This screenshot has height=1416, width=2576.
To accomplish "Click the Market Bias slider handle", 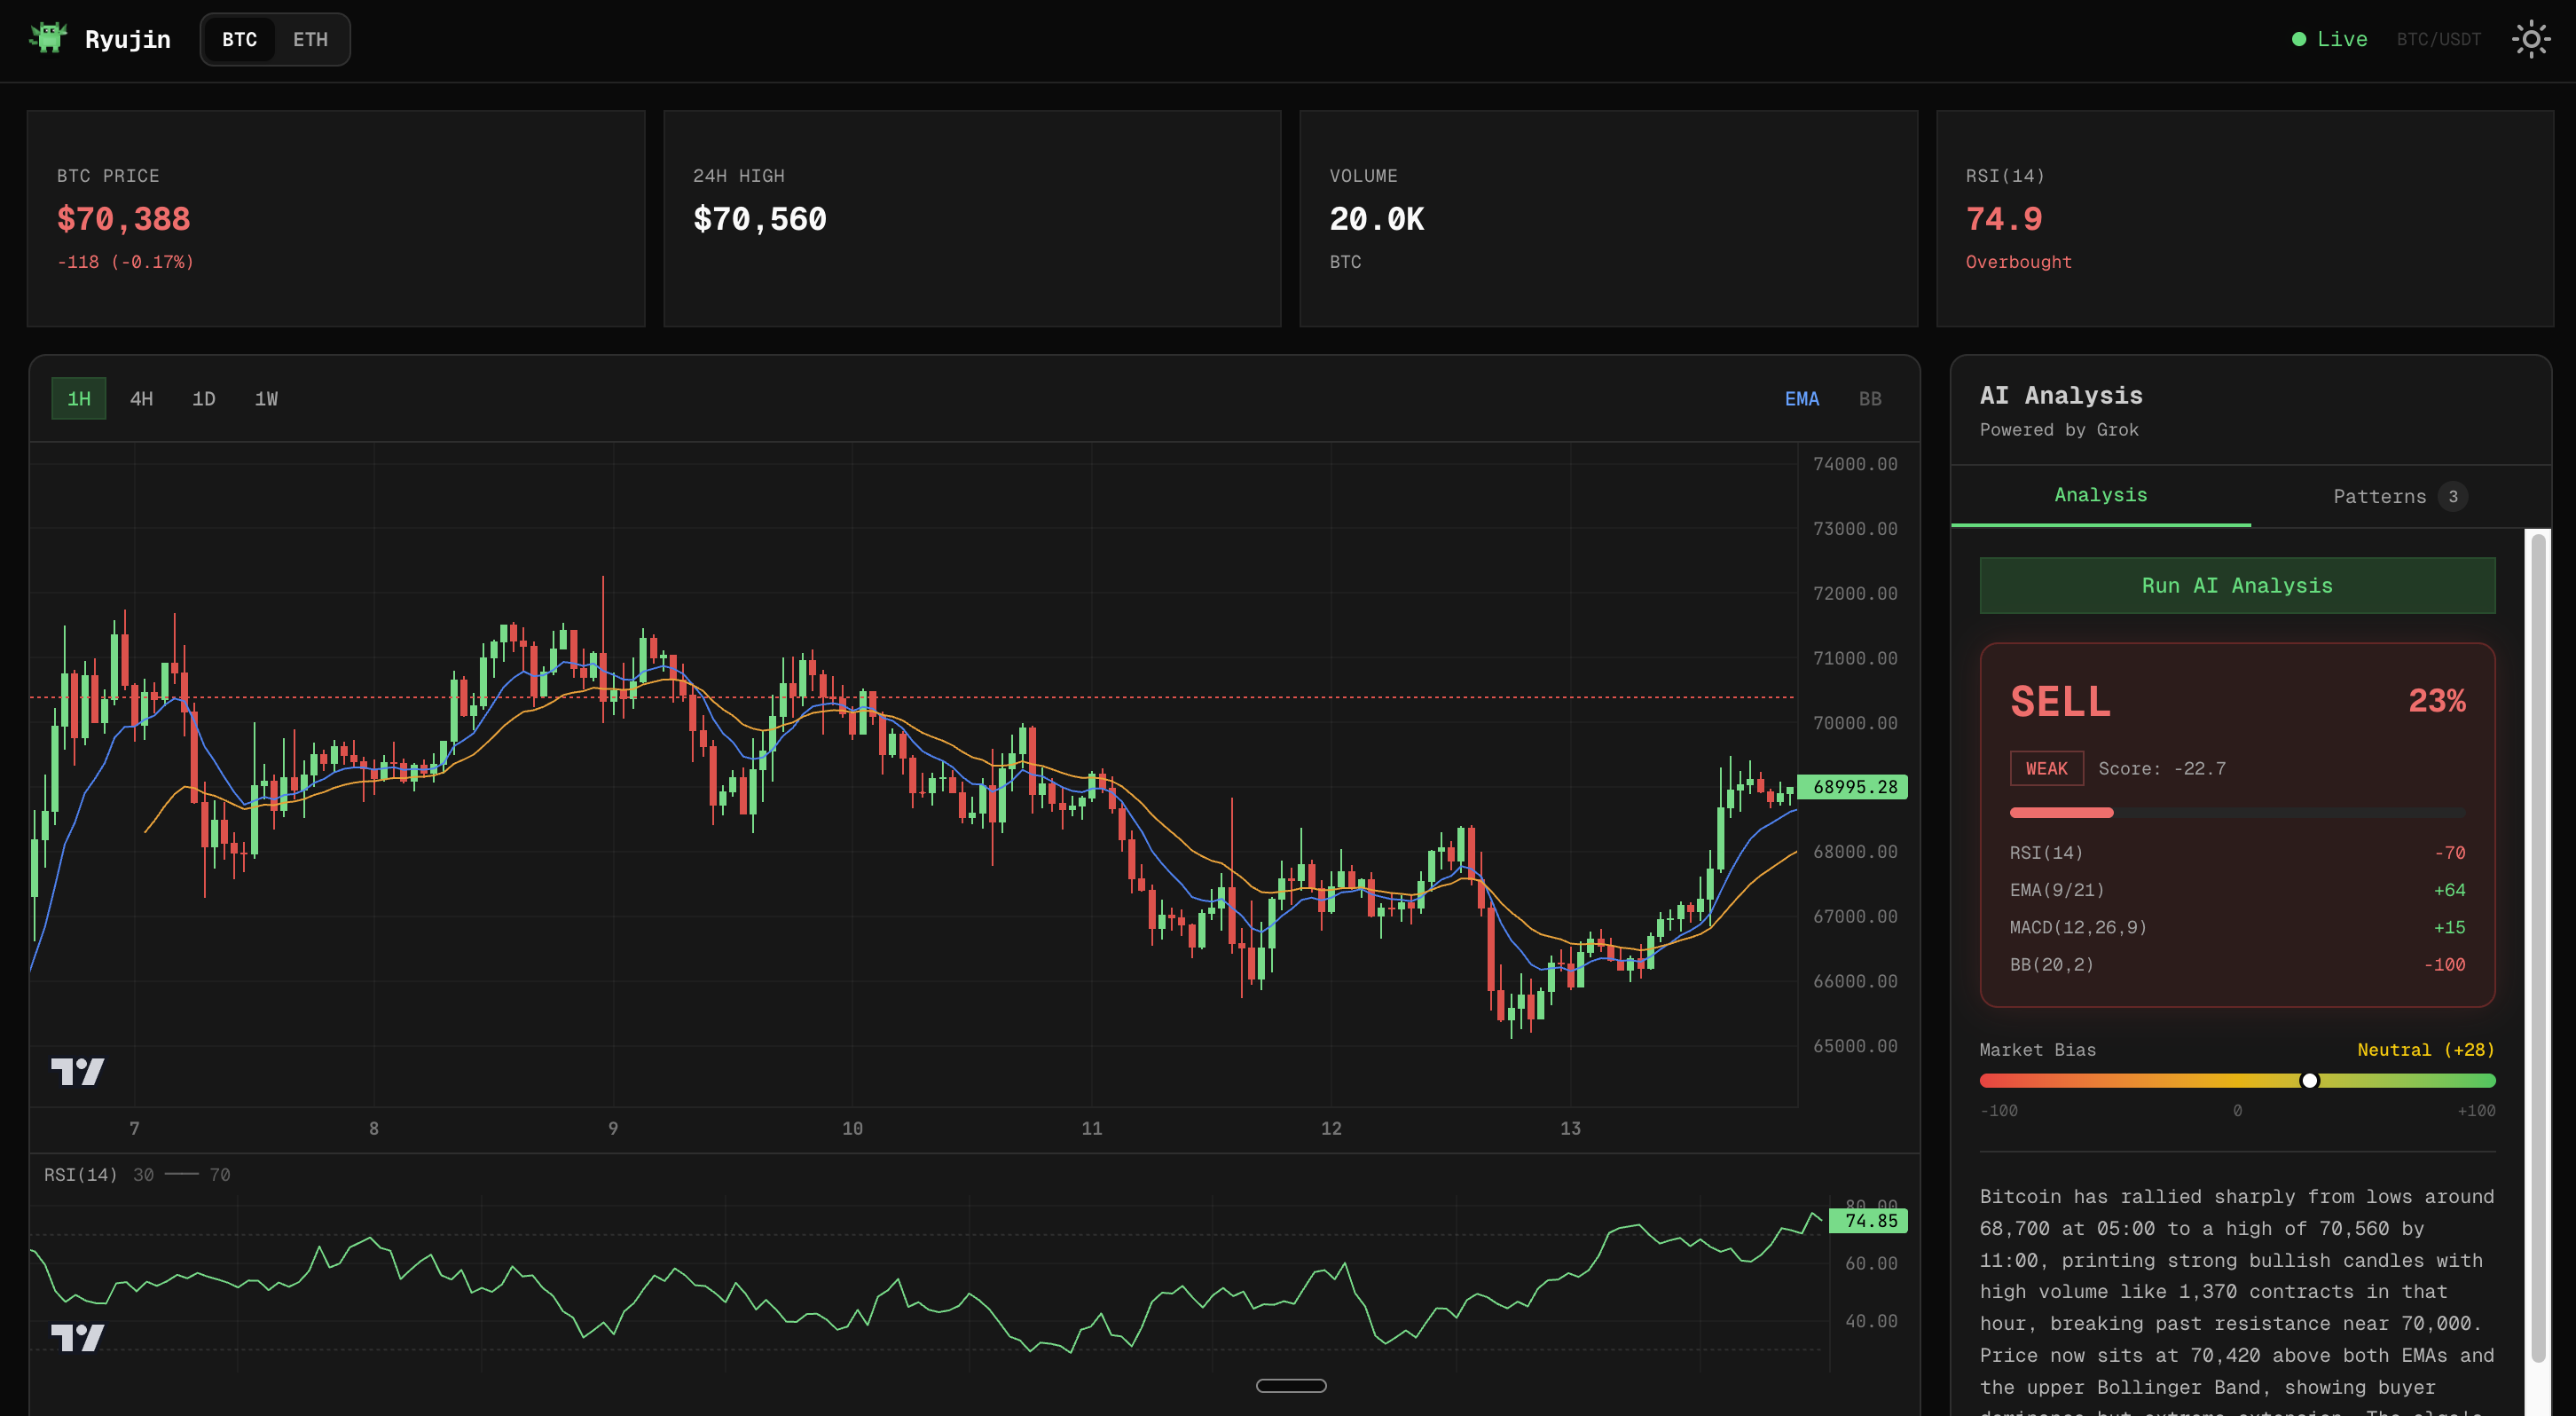I will point(2309,1080).
